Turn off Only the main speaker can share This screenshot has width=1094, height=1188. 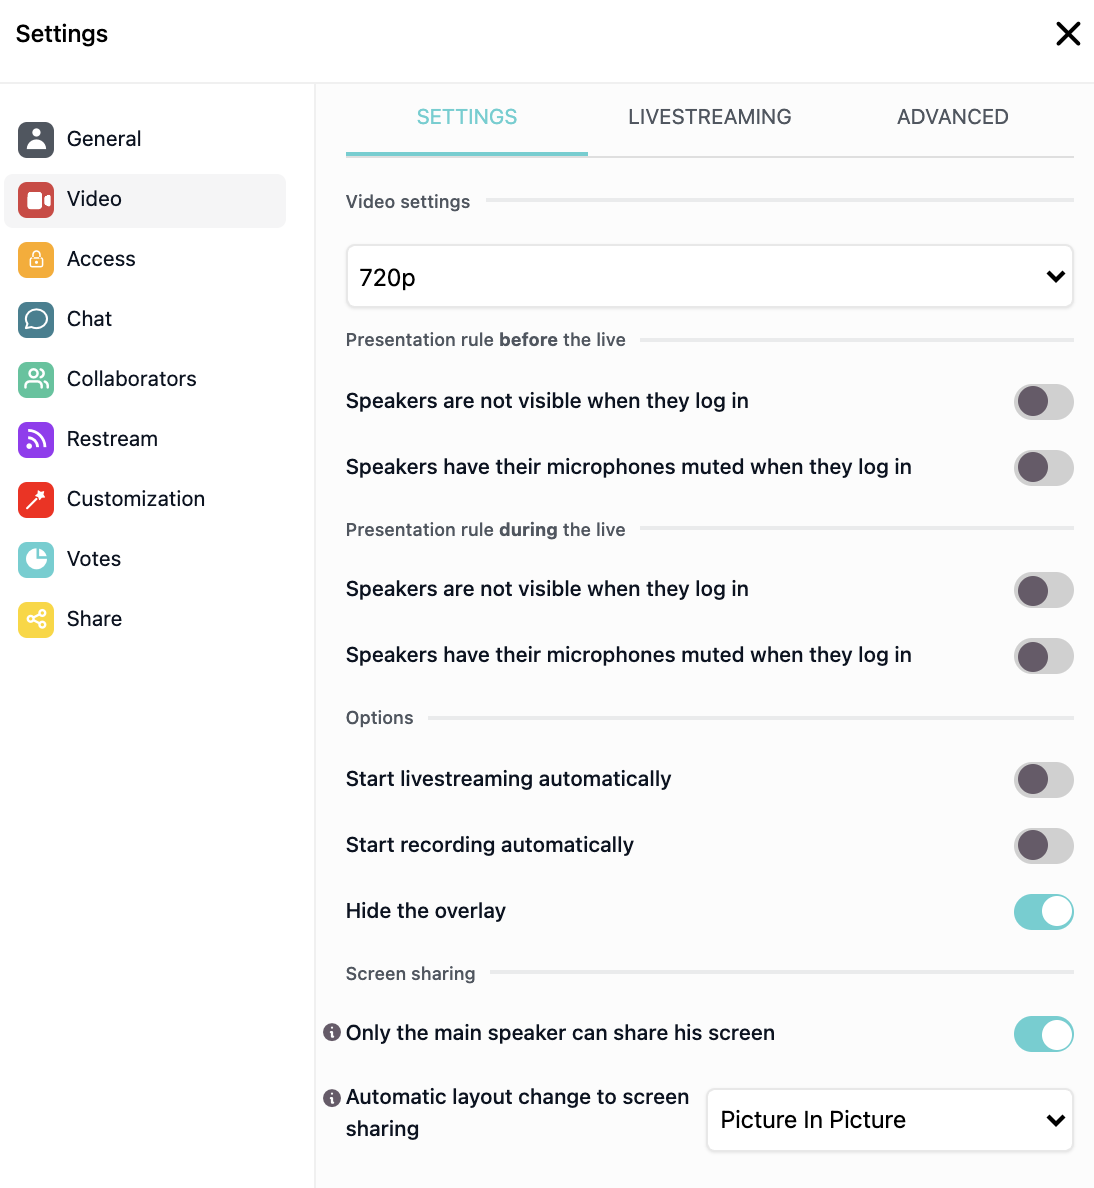(x=1043, y=1034)
